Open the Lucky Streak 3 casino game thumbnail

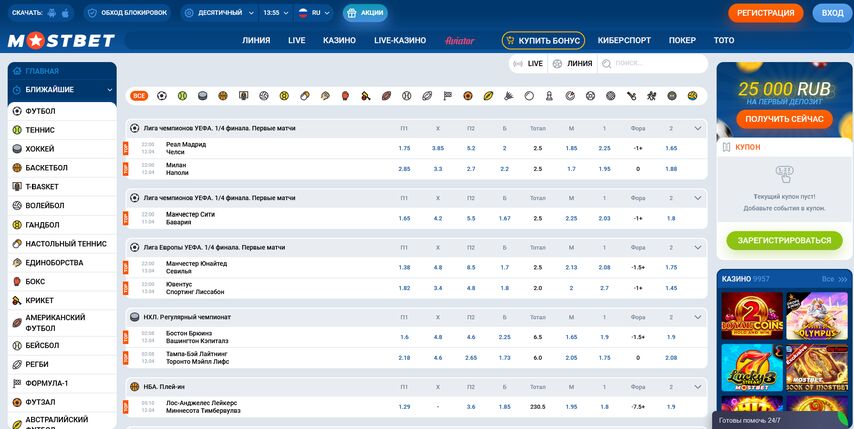[x=752, y=367]
